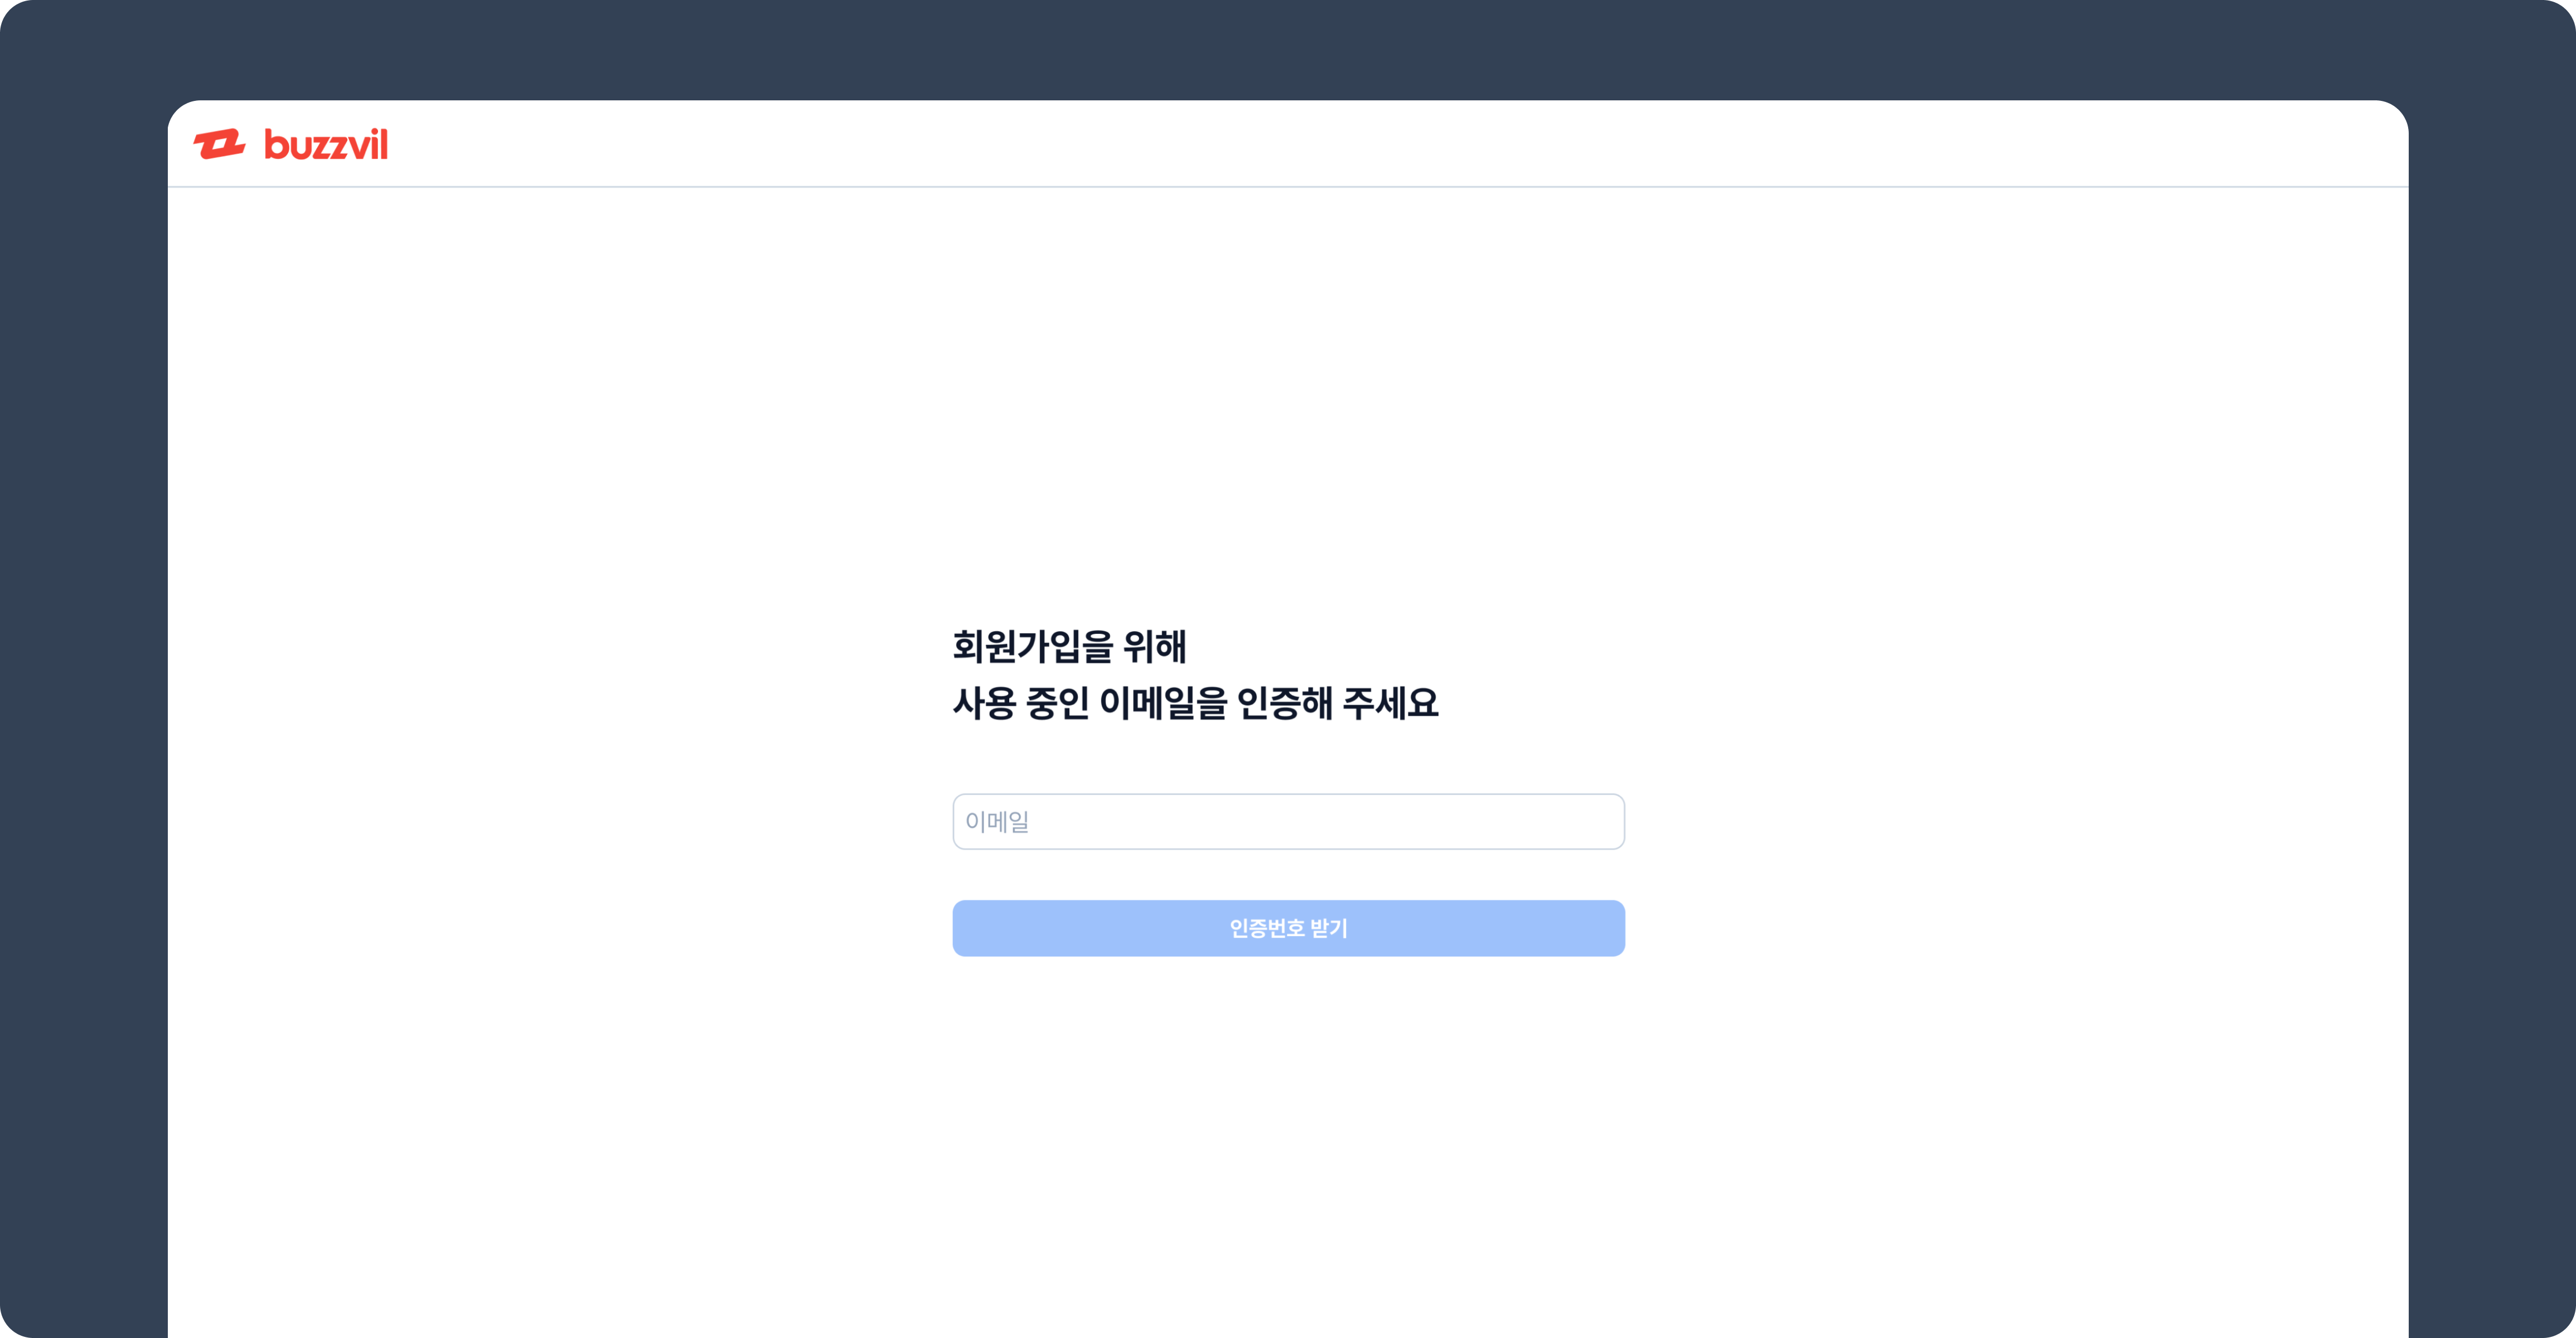
Task: Click the 회원가입을 위해 heading line
Action: pos(1069,646)
